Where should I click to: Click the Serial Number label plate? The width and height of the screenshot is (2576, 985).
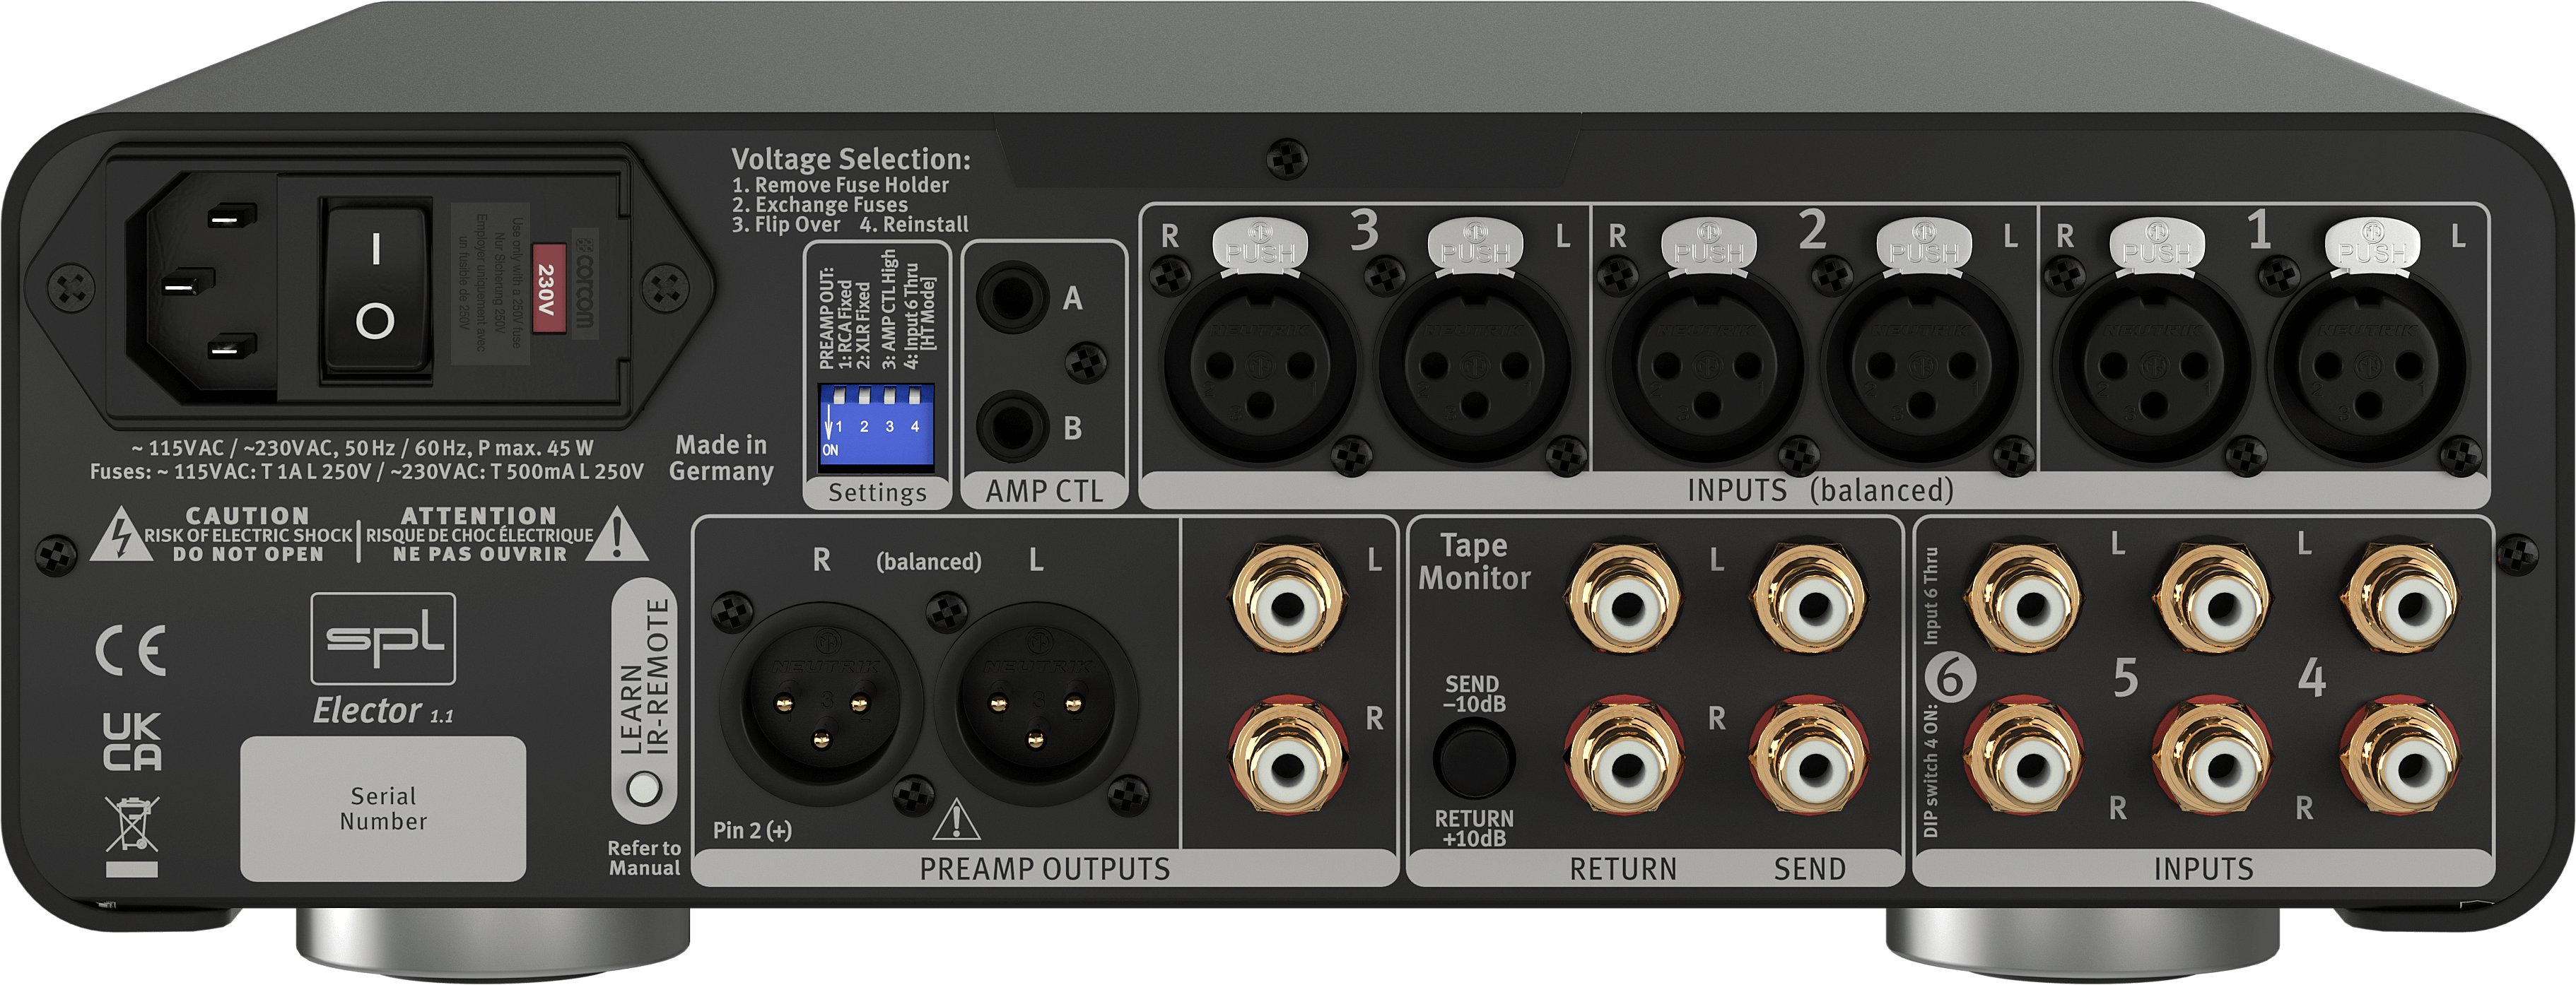tap(383, 808)
